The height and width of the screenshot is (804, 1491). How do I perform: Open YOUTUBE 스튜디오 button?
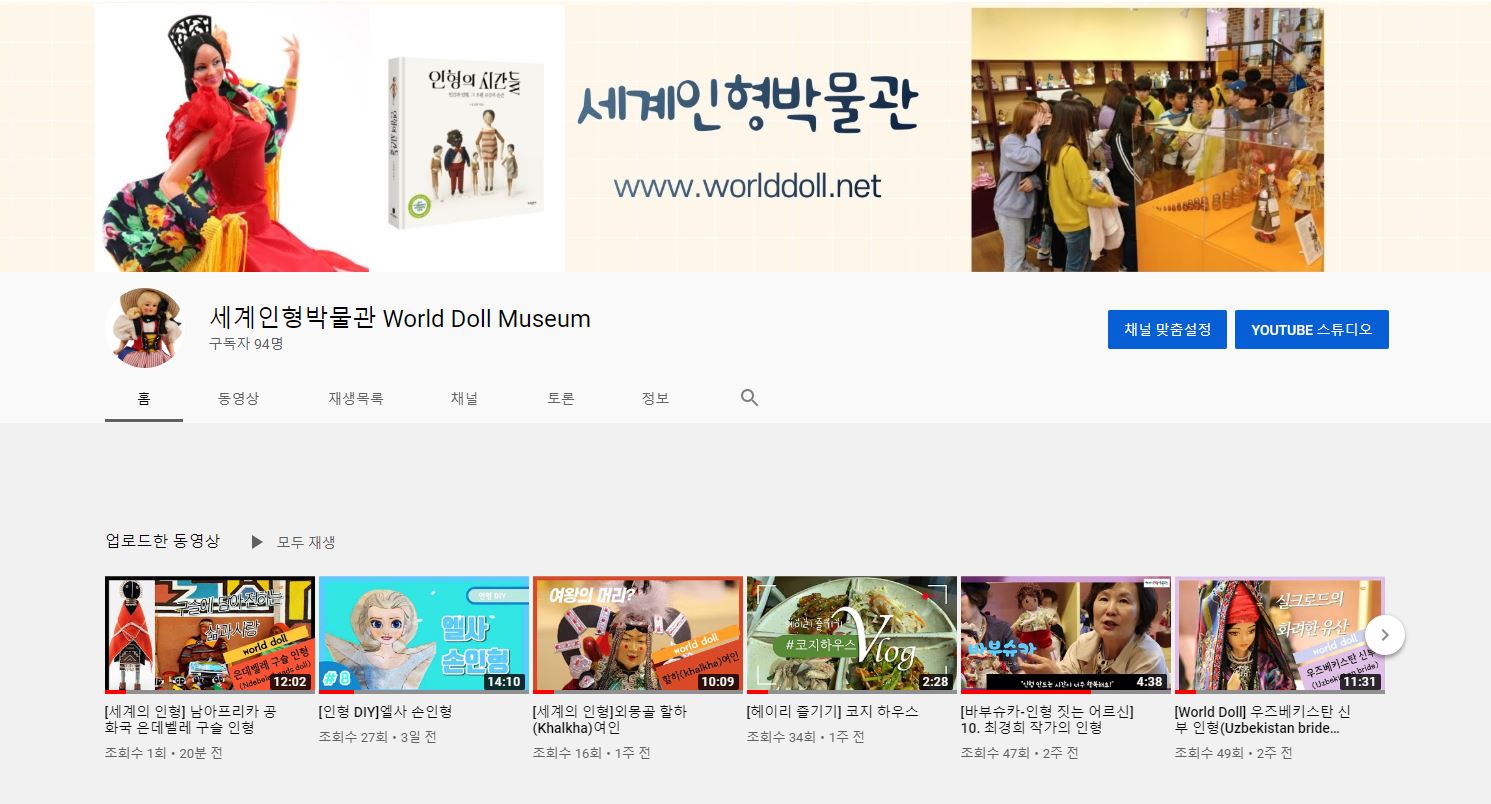pos(1312,330)
